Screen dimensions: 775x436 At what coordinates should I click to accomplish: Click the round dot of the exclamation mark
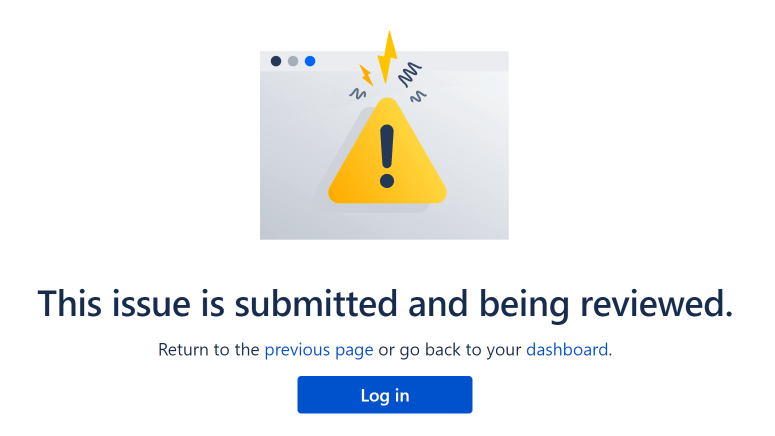point(387,181)
